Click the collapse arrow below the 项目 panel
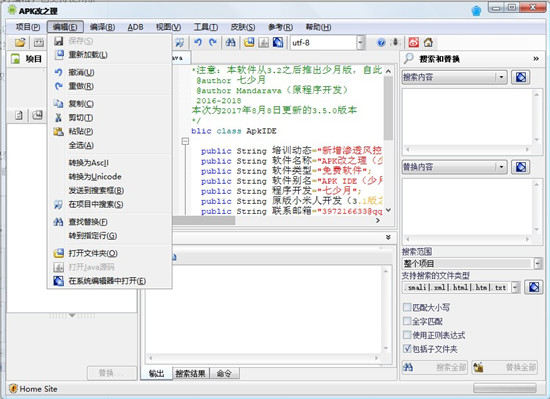Image resolution: width=550 pixels, height=399 pixels. click(x=72, y=315)
